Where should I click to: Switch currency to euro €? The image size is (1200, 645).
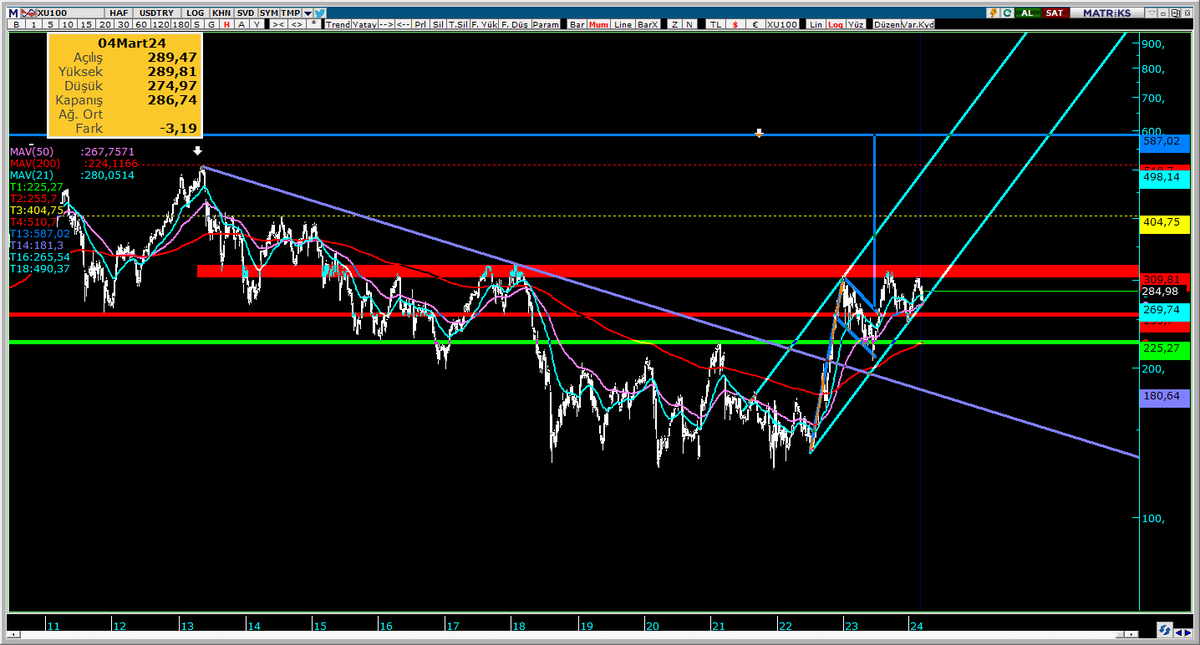[x=755, y=24]
